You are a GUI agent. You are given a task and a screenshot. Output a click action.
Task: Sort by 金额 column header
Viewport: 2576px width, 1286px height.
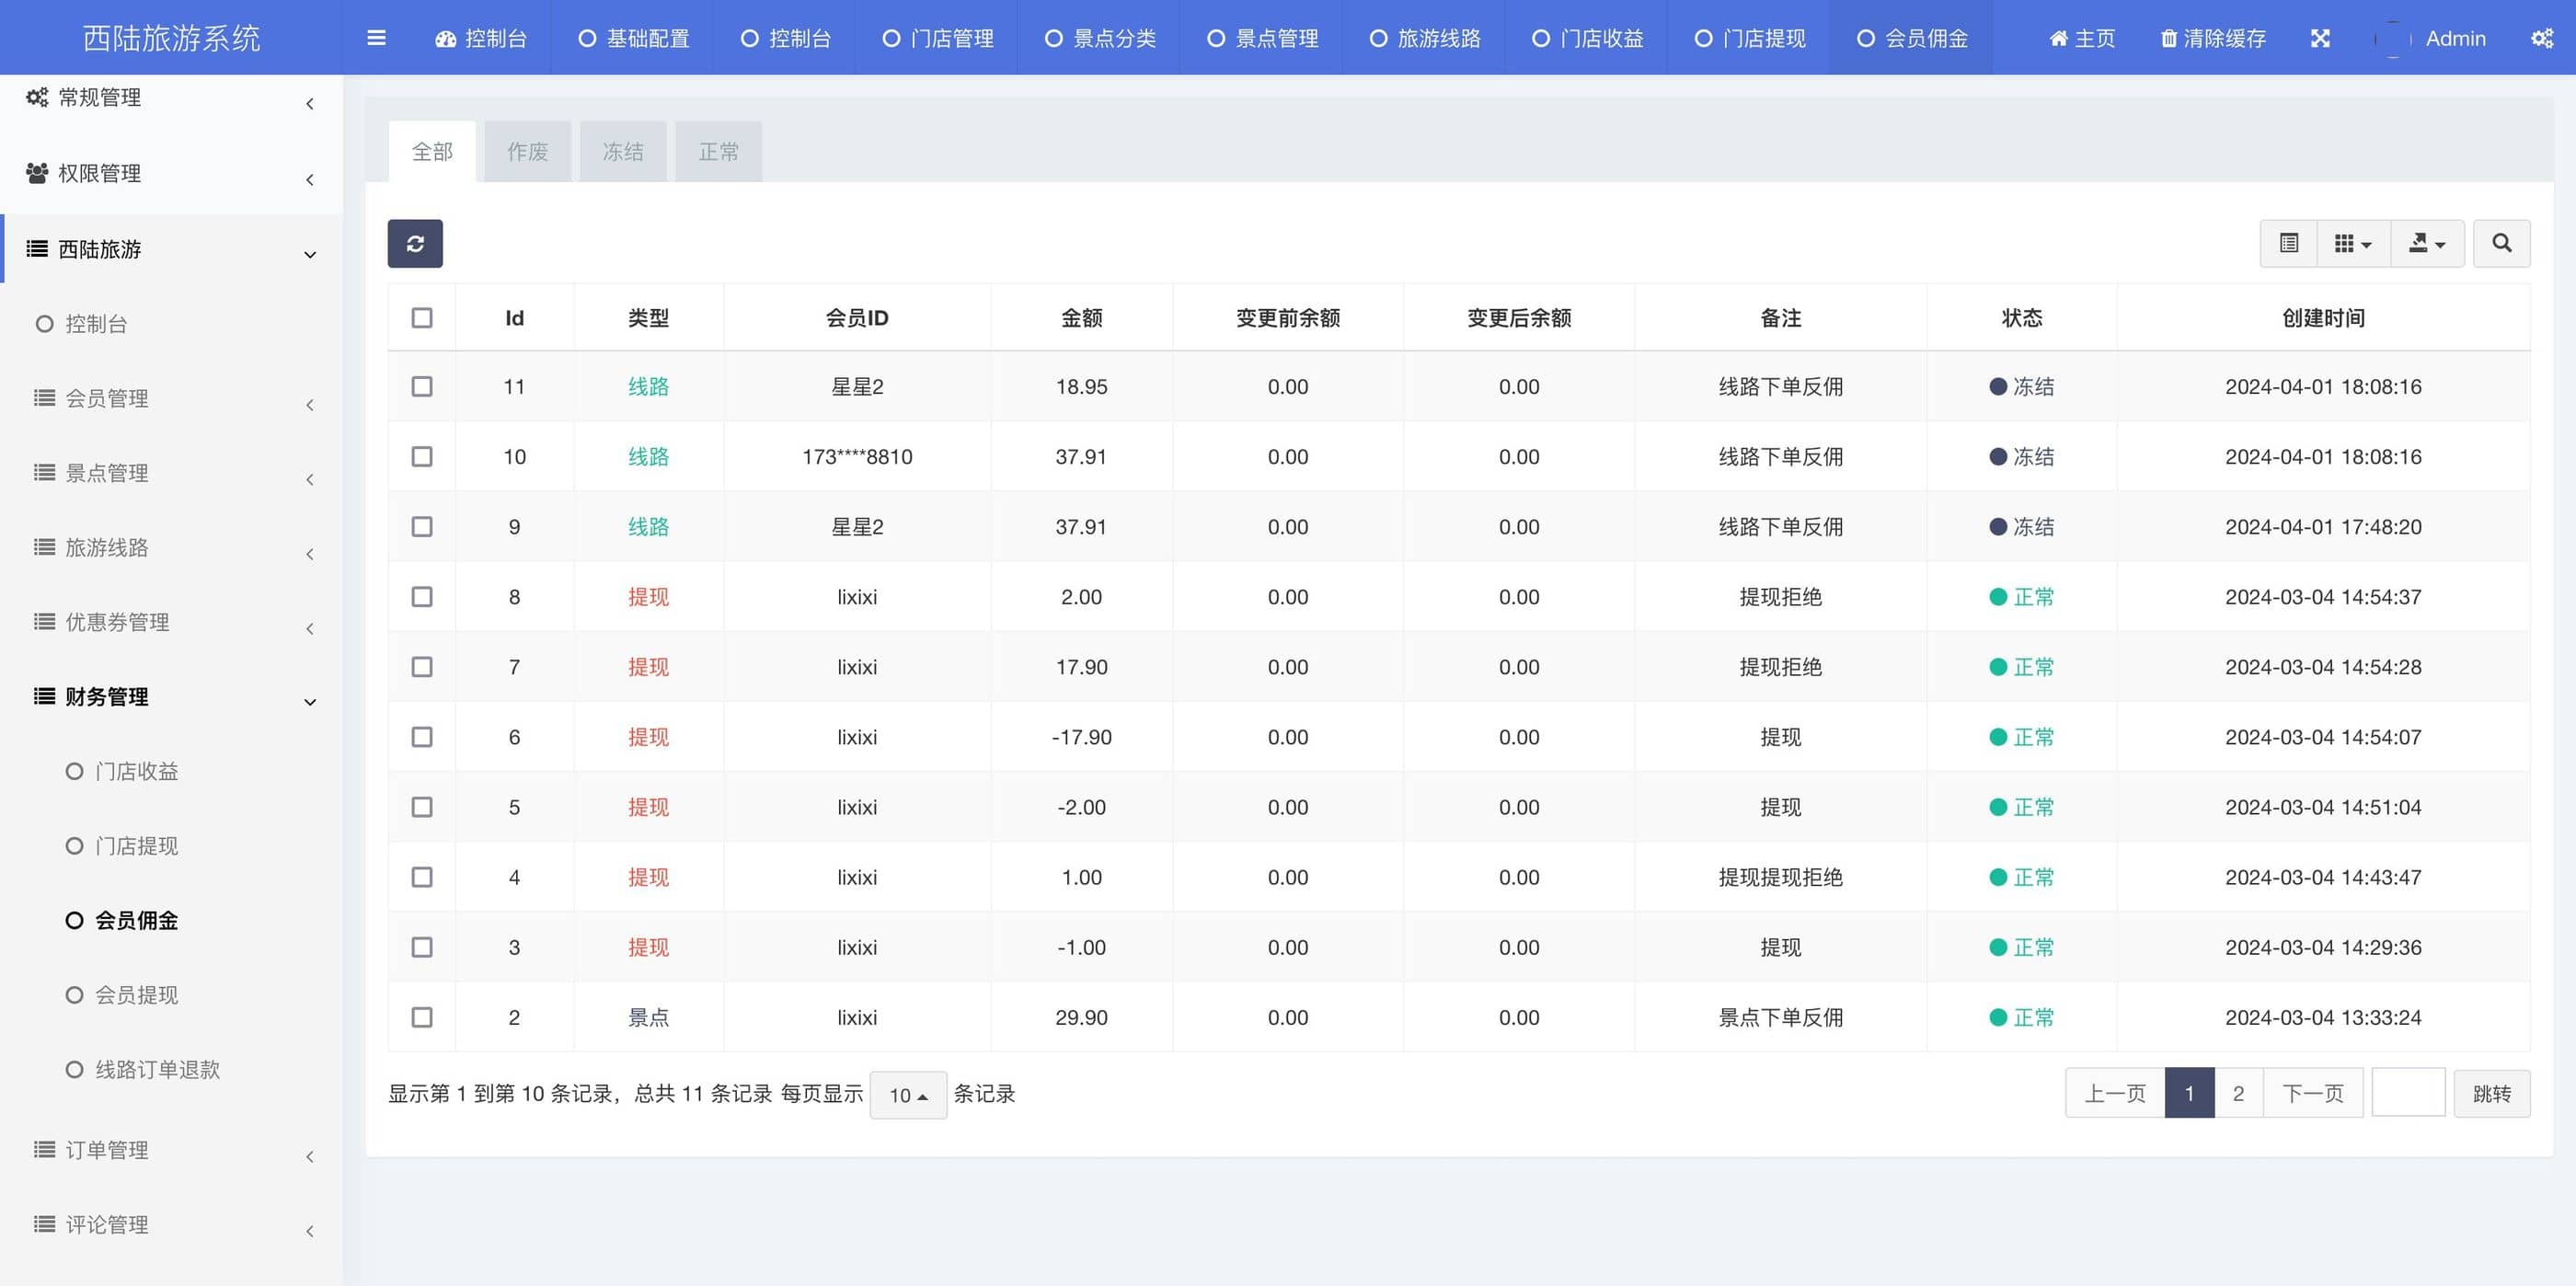(x=1081, y=318)
